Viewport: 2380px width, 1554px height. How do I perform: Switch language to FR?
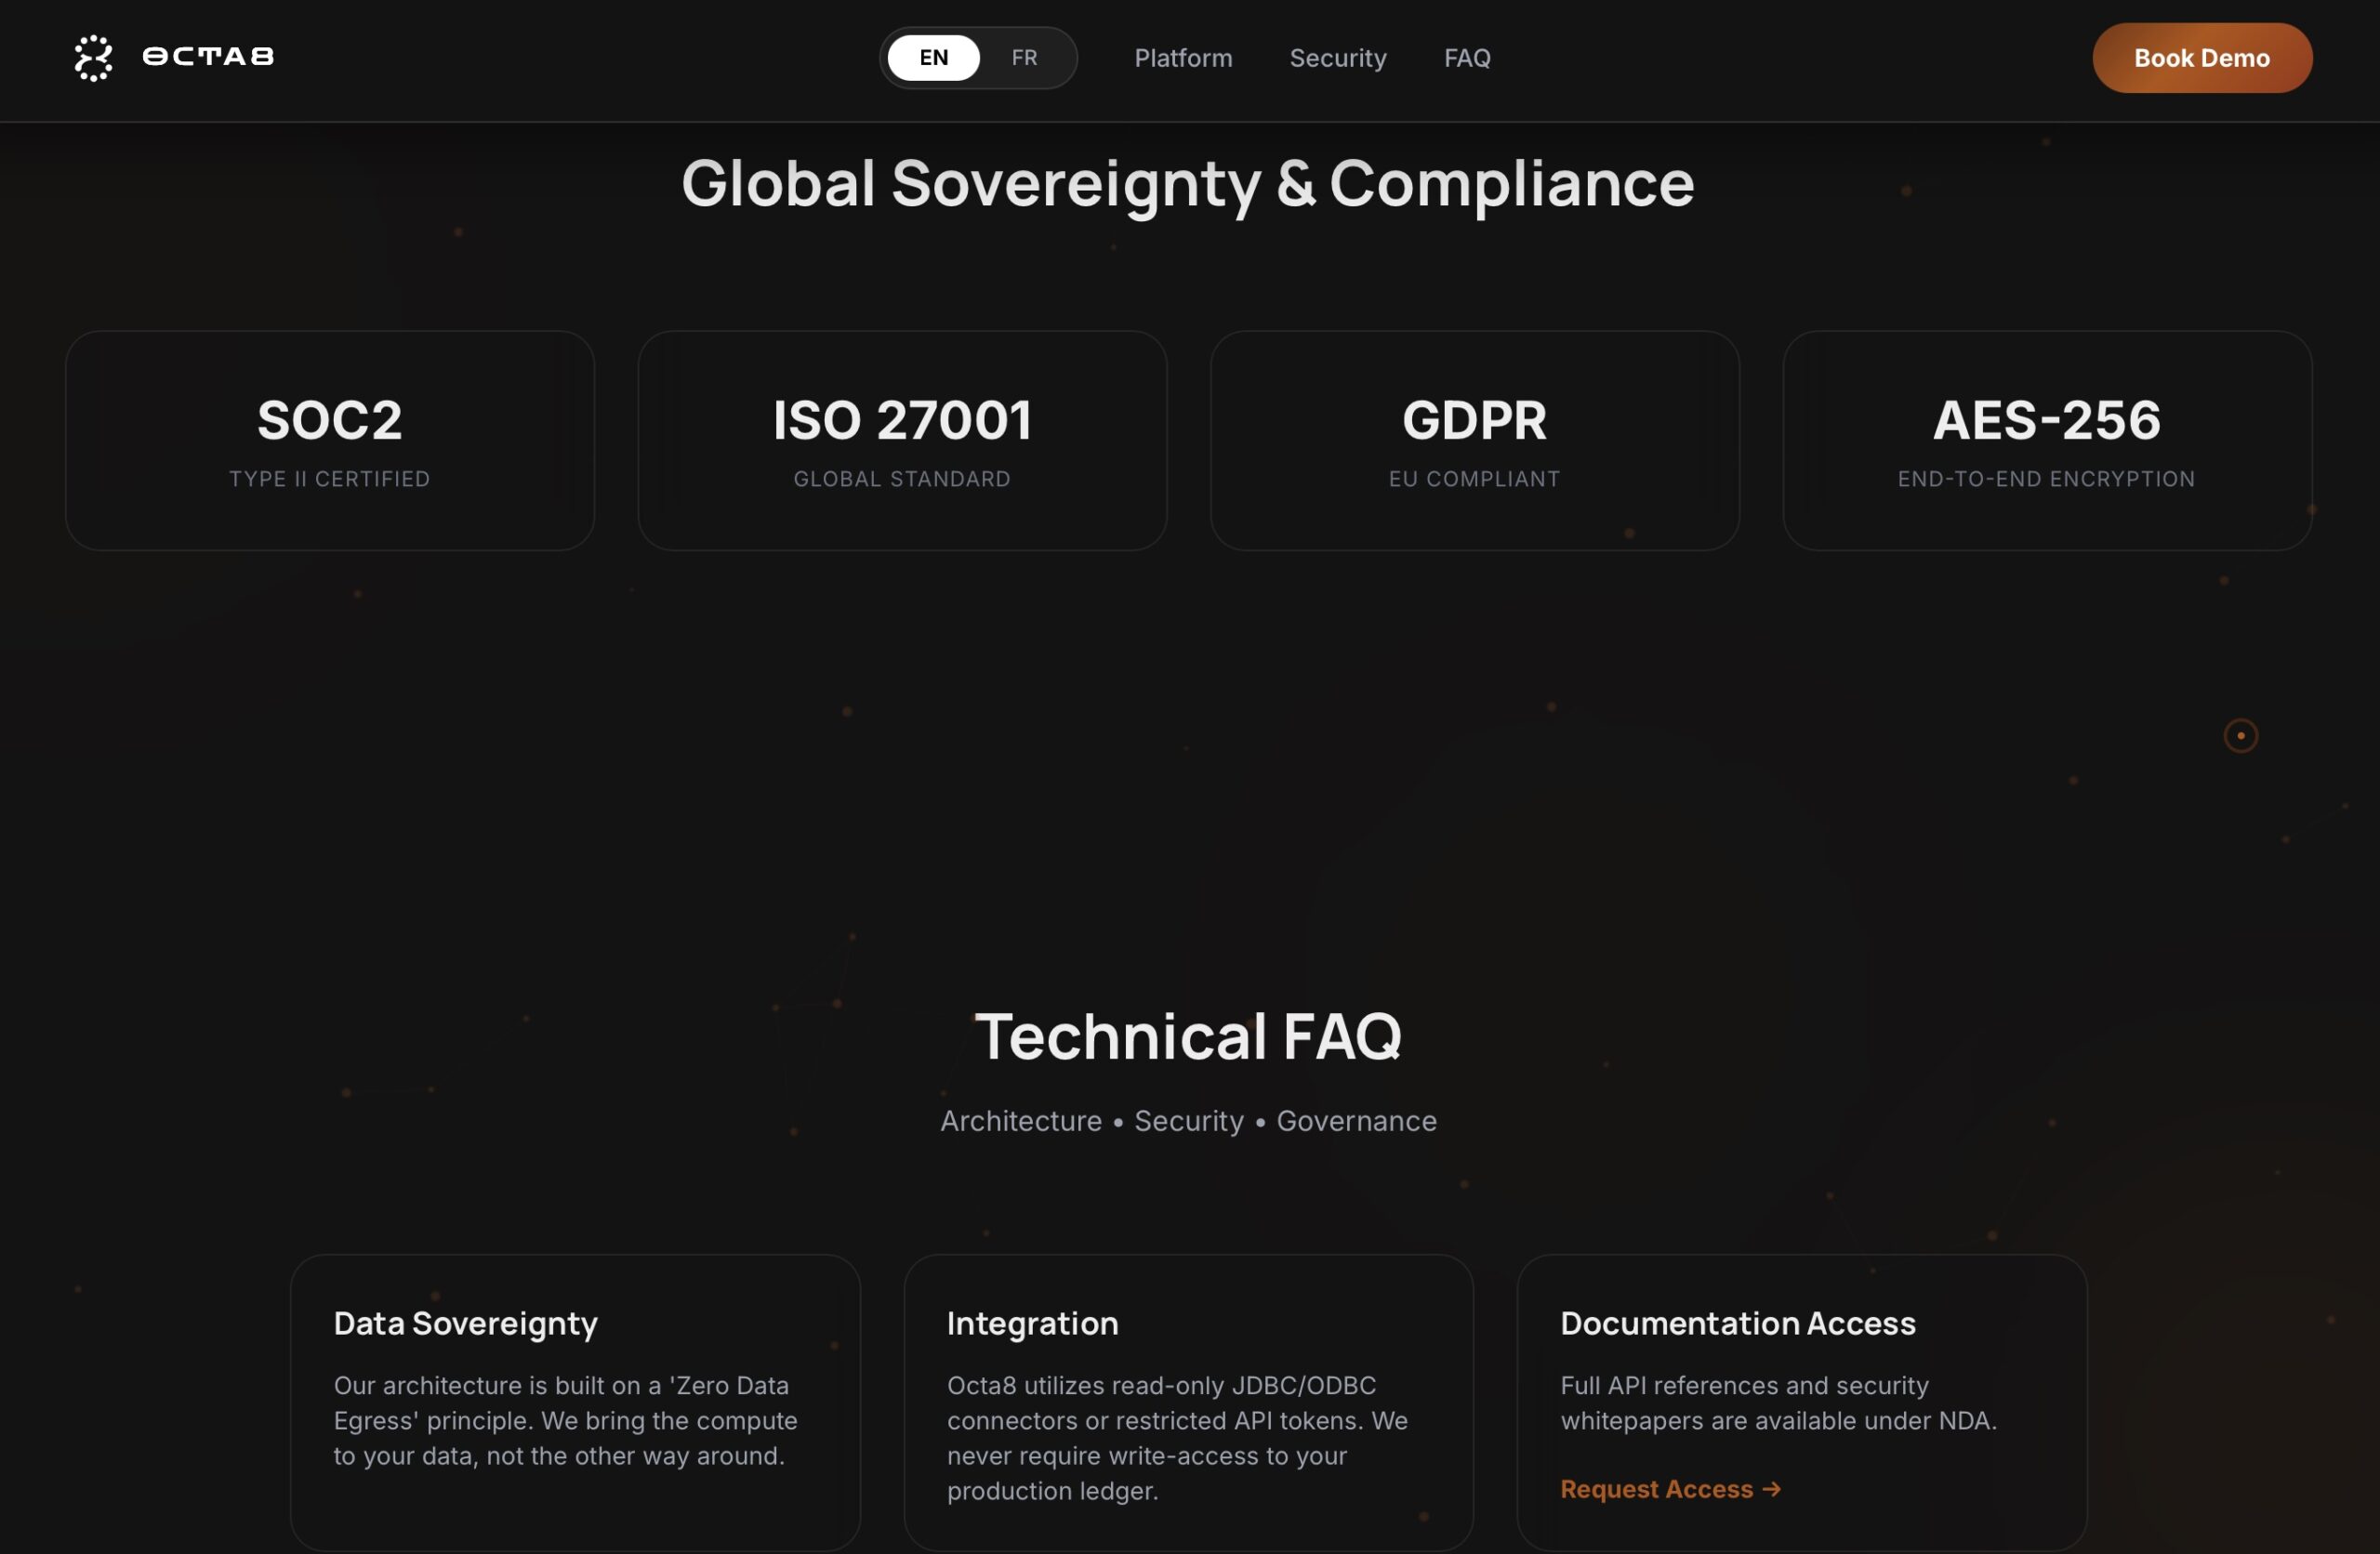click(1024, 58)
